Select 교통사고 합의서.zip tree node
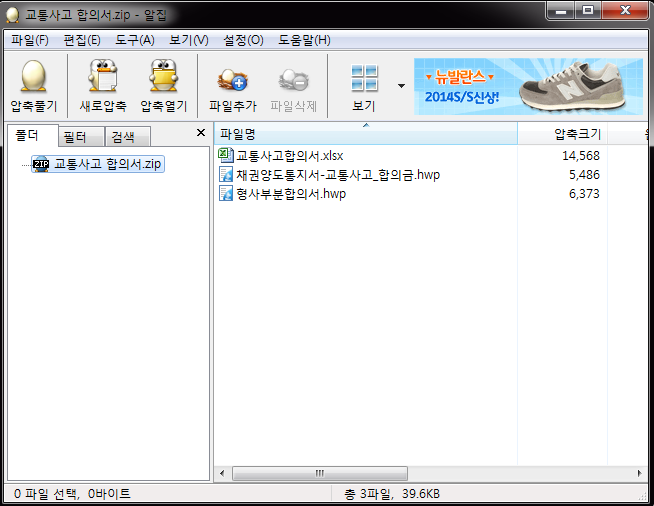The image size is (654, 506). click(x=98, y=164)
